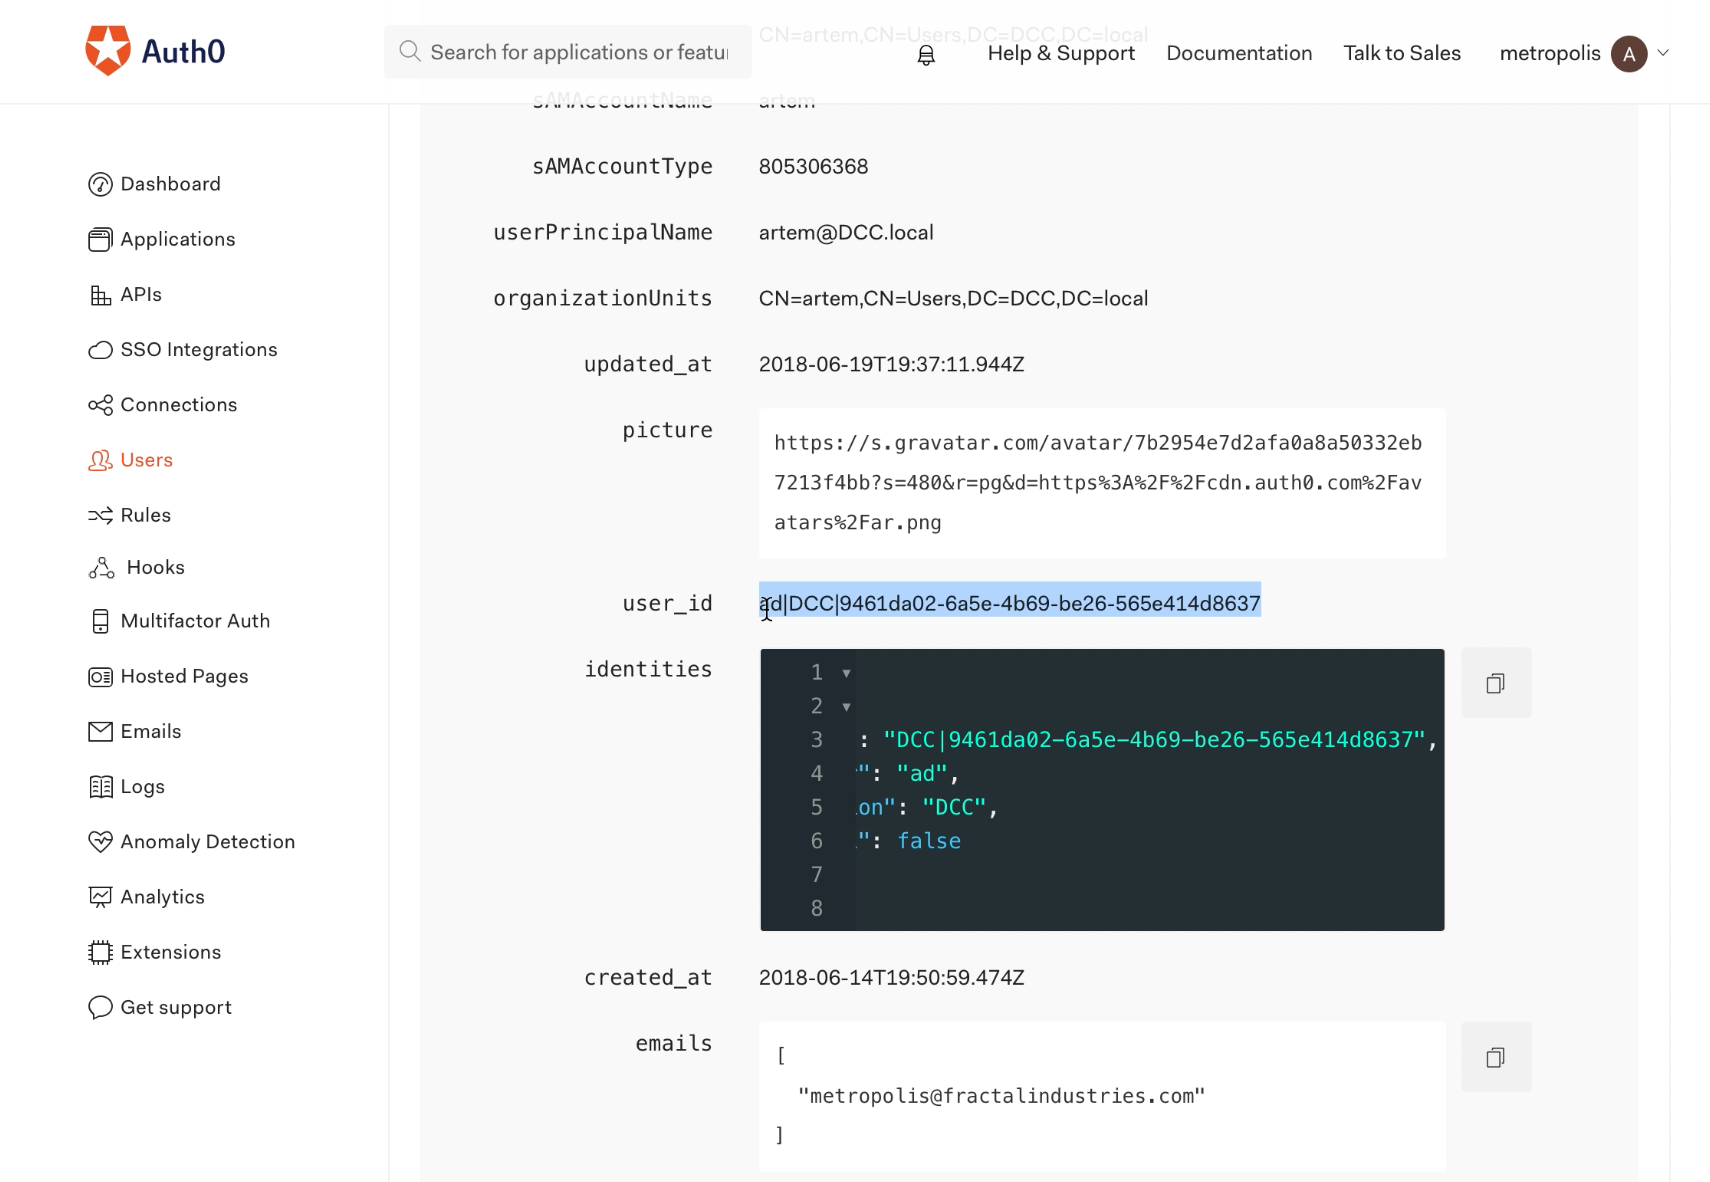Select Users in the sidebar
Image resolution: width=1710 pixels, height=1182 pixels.
[x=147, y=460]
